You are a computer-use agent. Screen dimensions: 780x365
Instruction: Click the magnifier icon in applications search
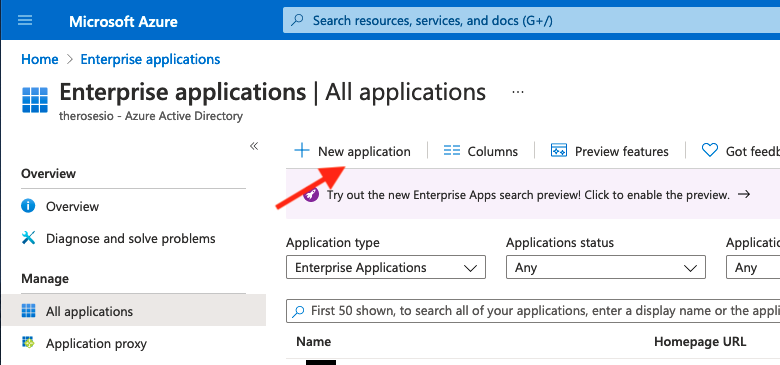[298, 312]
